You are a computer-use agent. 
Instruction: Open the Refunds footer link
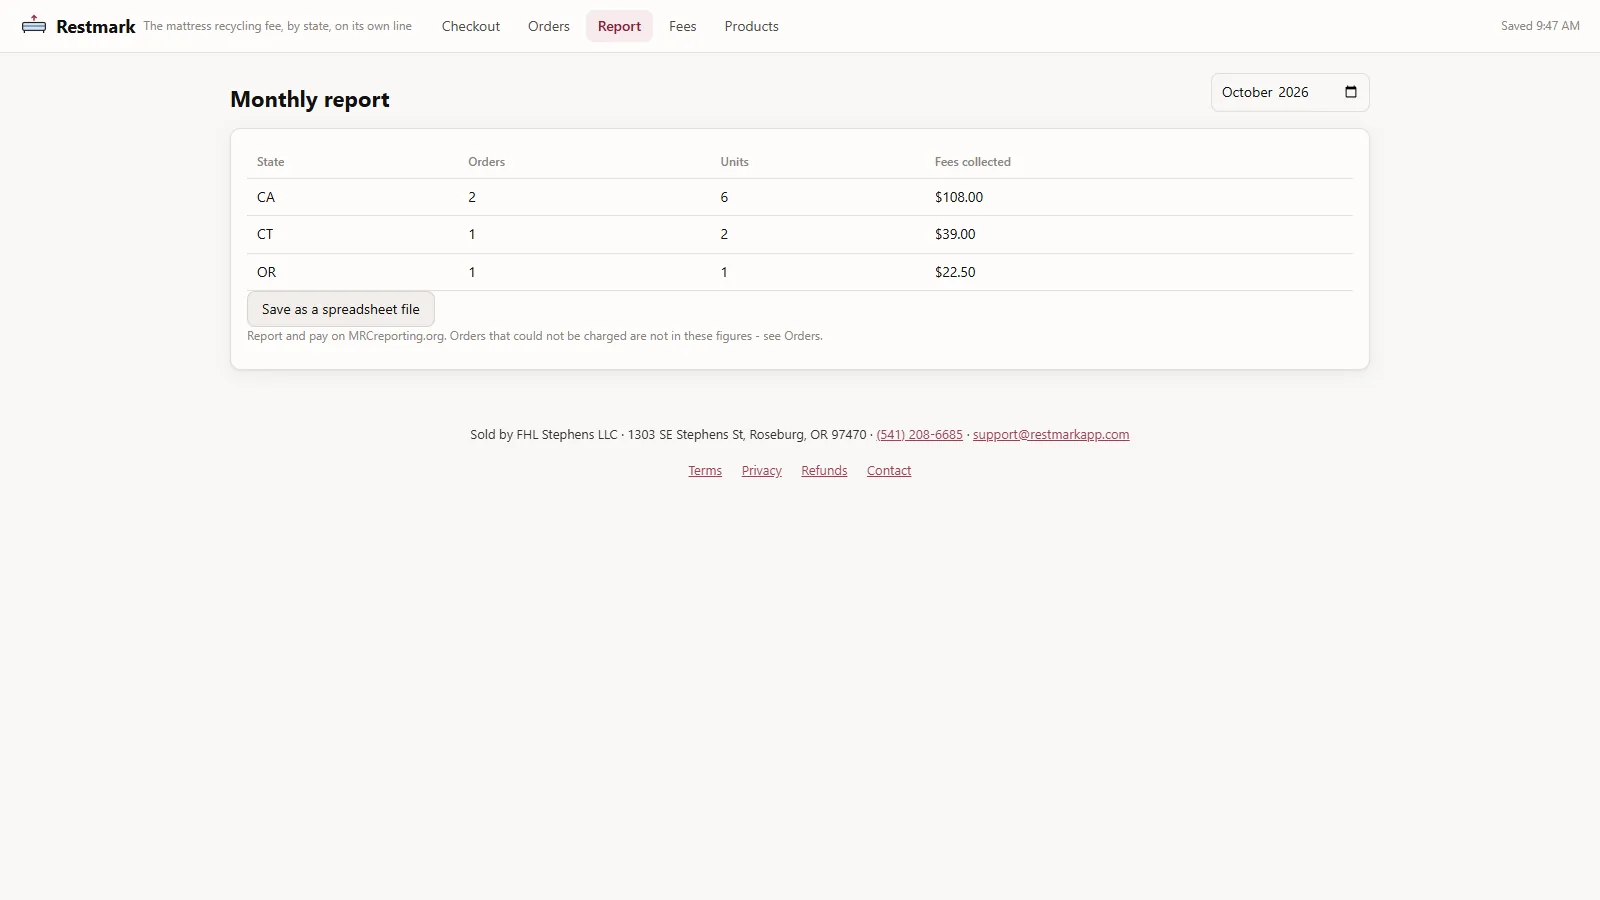click(x=824, y=471)
